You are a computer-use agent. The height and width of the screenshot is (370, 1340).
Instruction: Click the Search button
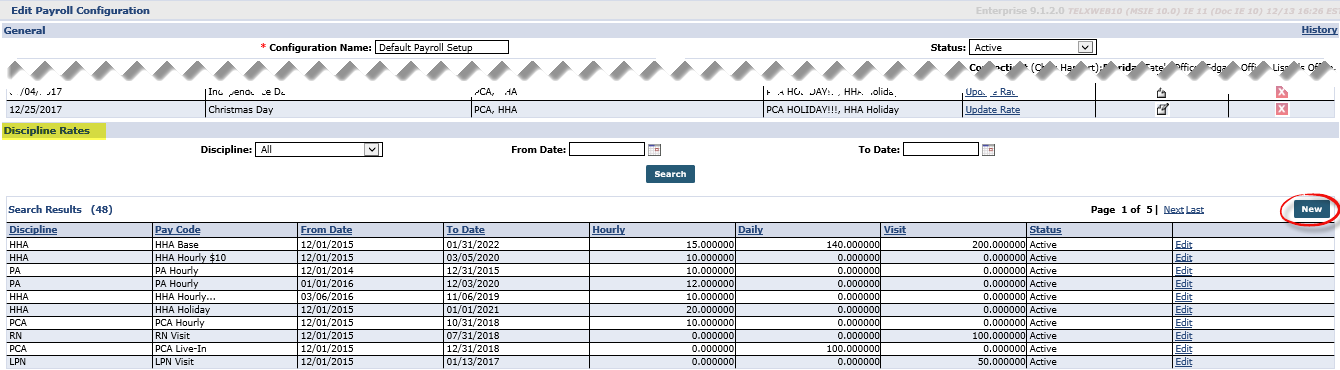tap(670, 174)
